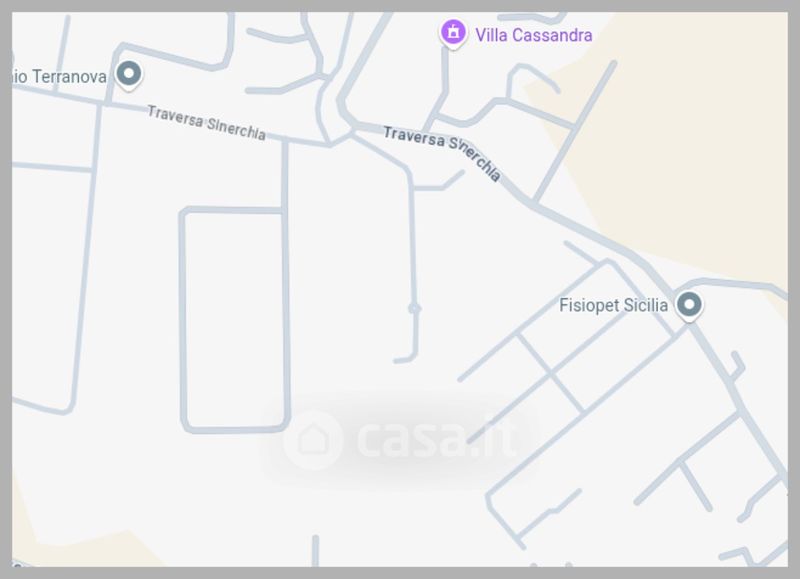Click the partially visible Google logo
Viewport: 800px width, 579px height.
coord(18,564)
